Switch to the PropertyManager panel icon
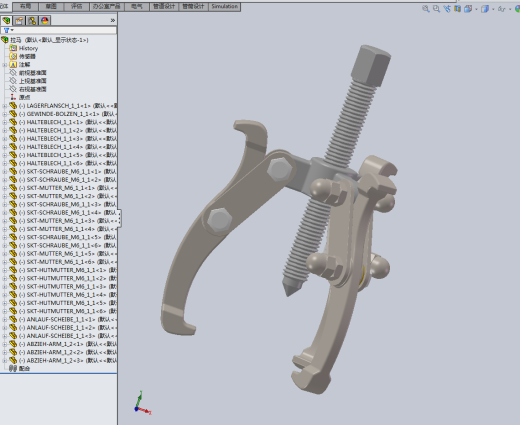 [x=19, y=21]
